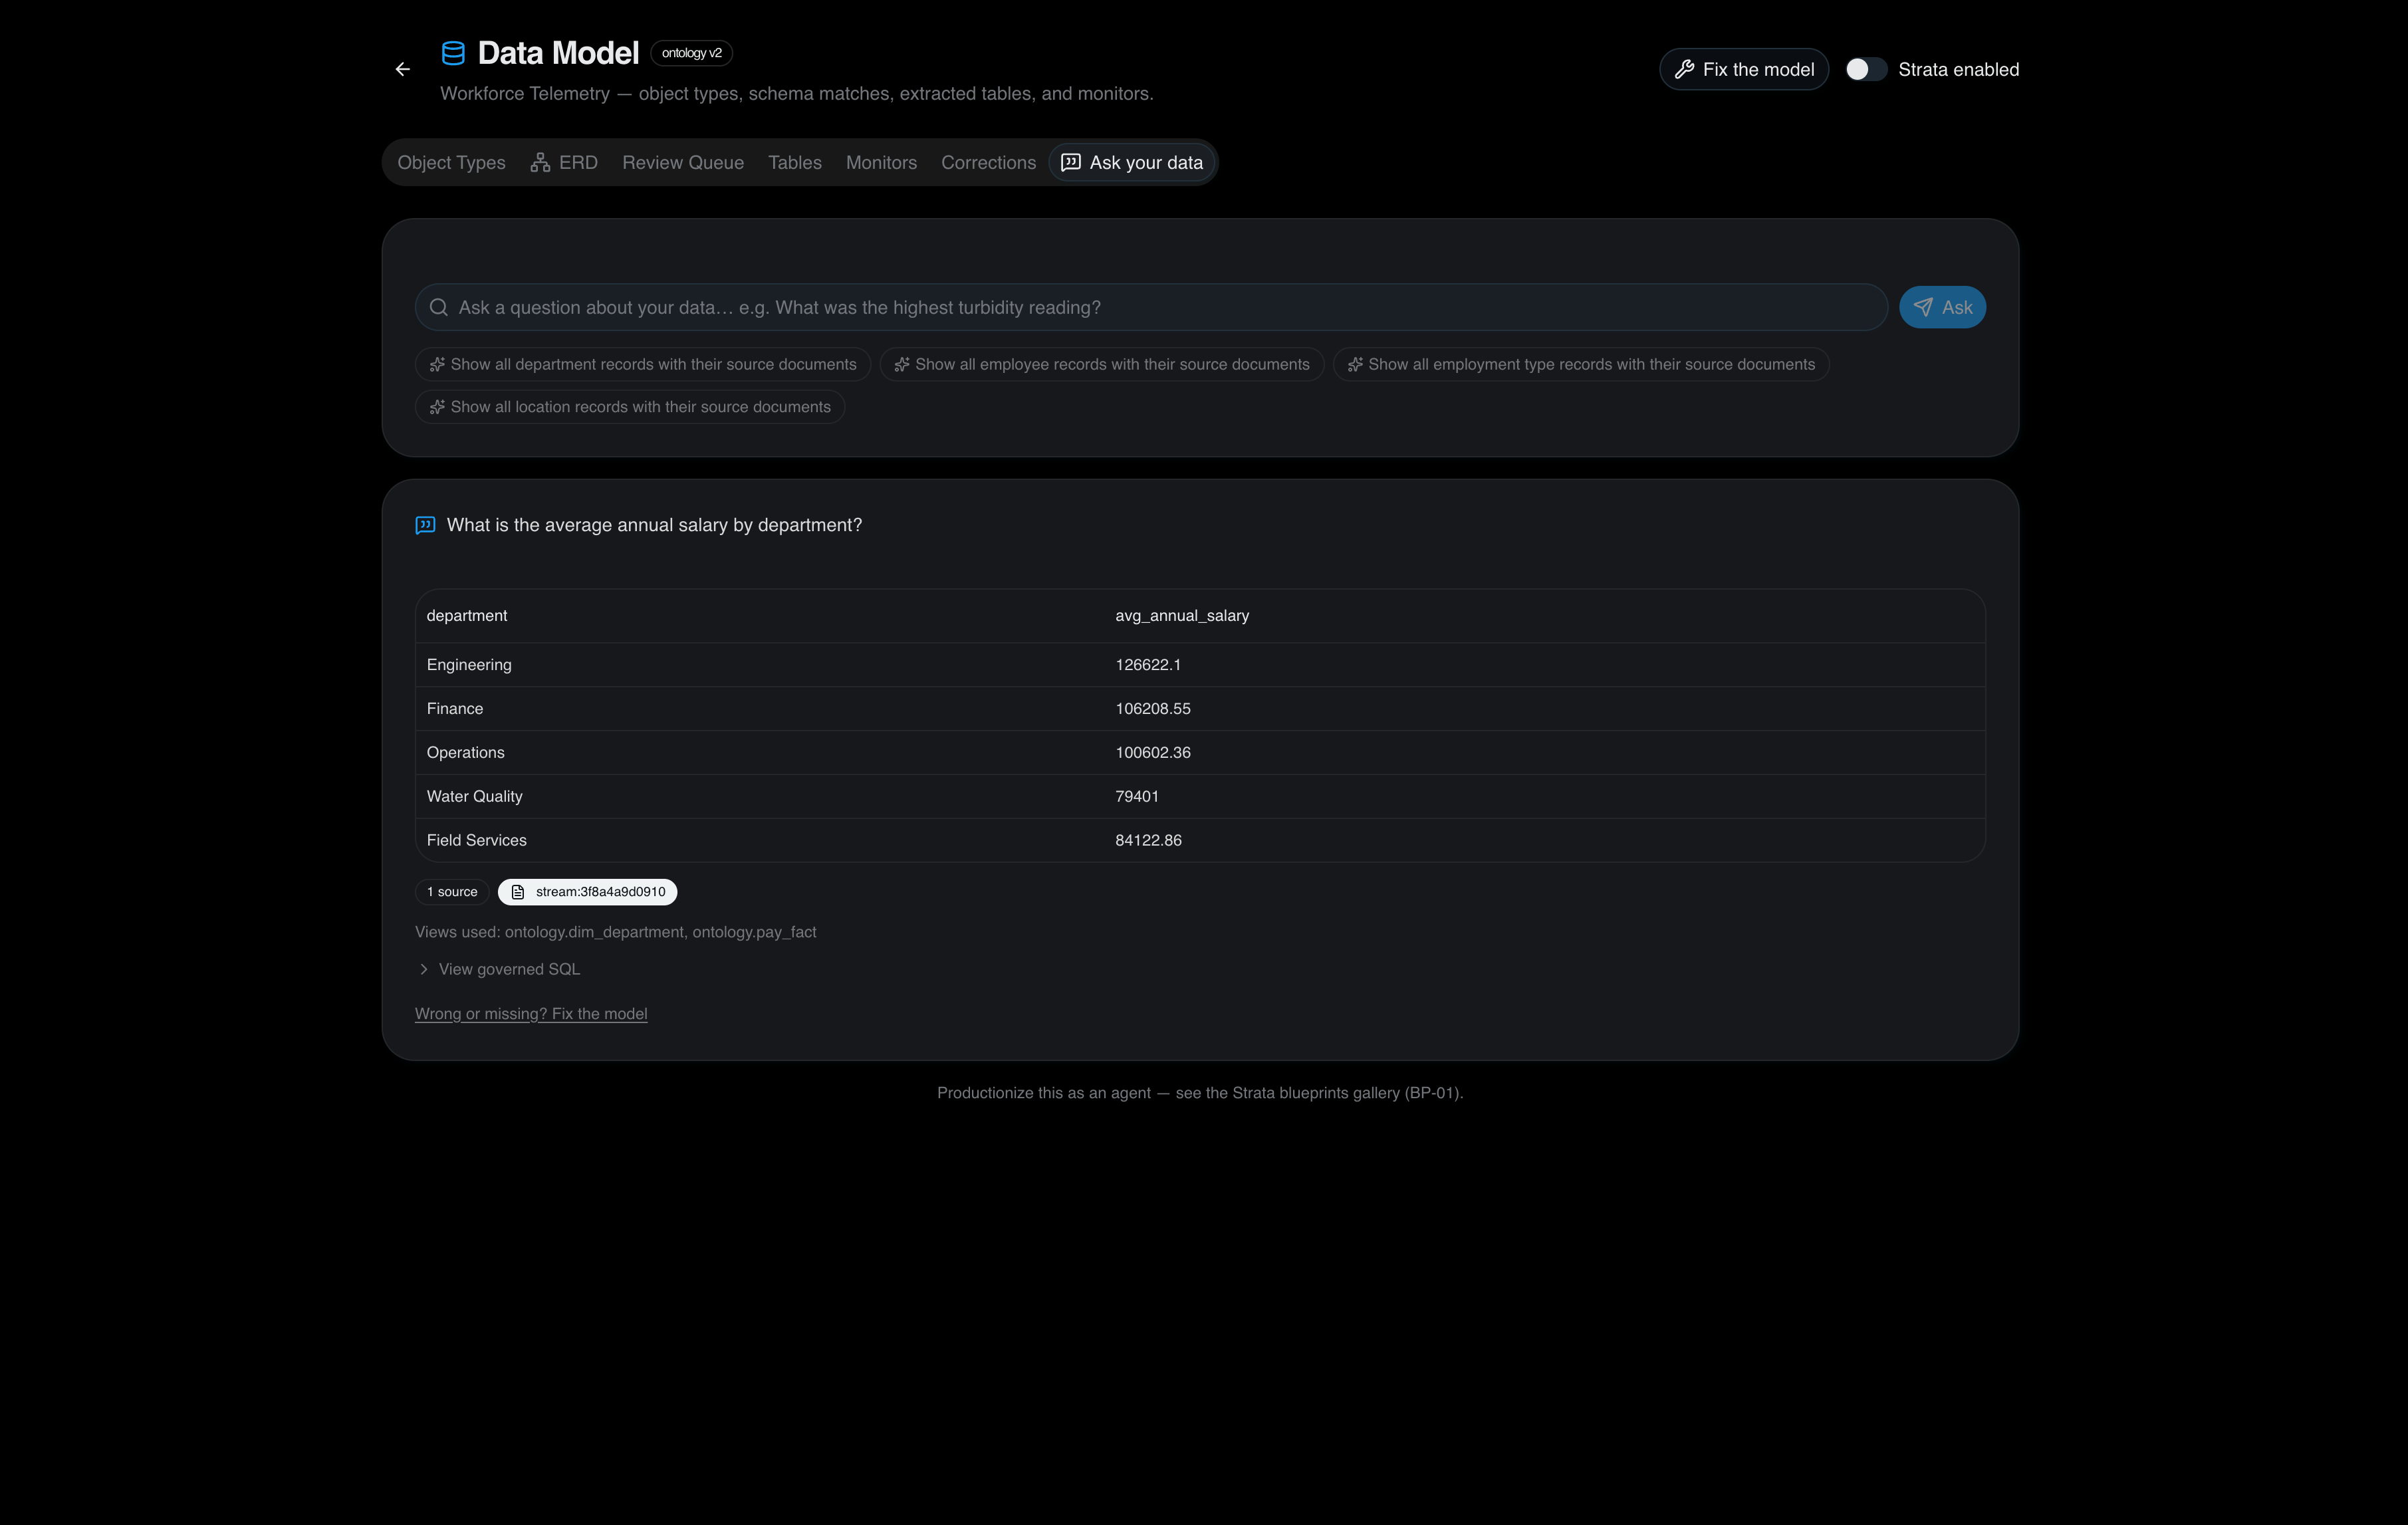Click the 1 source badge

click(452, 892)
